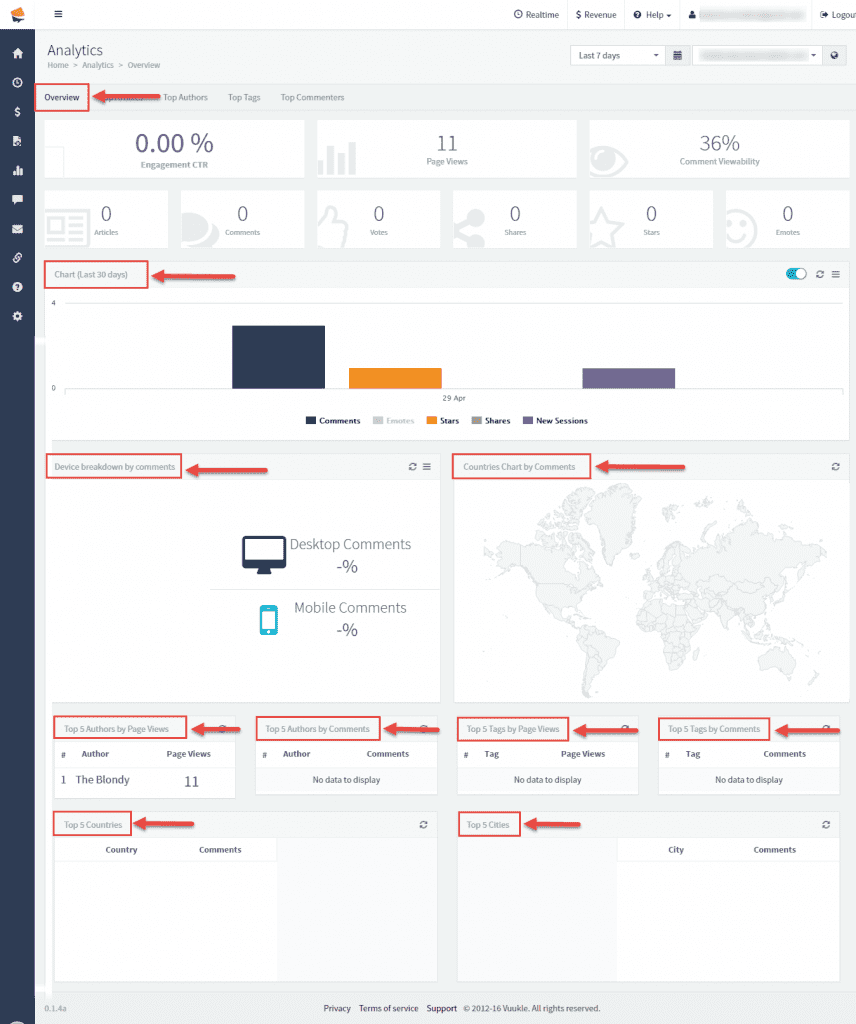
Task: Click the envelope icon in sidebar
Action: [x=17, y=229]
